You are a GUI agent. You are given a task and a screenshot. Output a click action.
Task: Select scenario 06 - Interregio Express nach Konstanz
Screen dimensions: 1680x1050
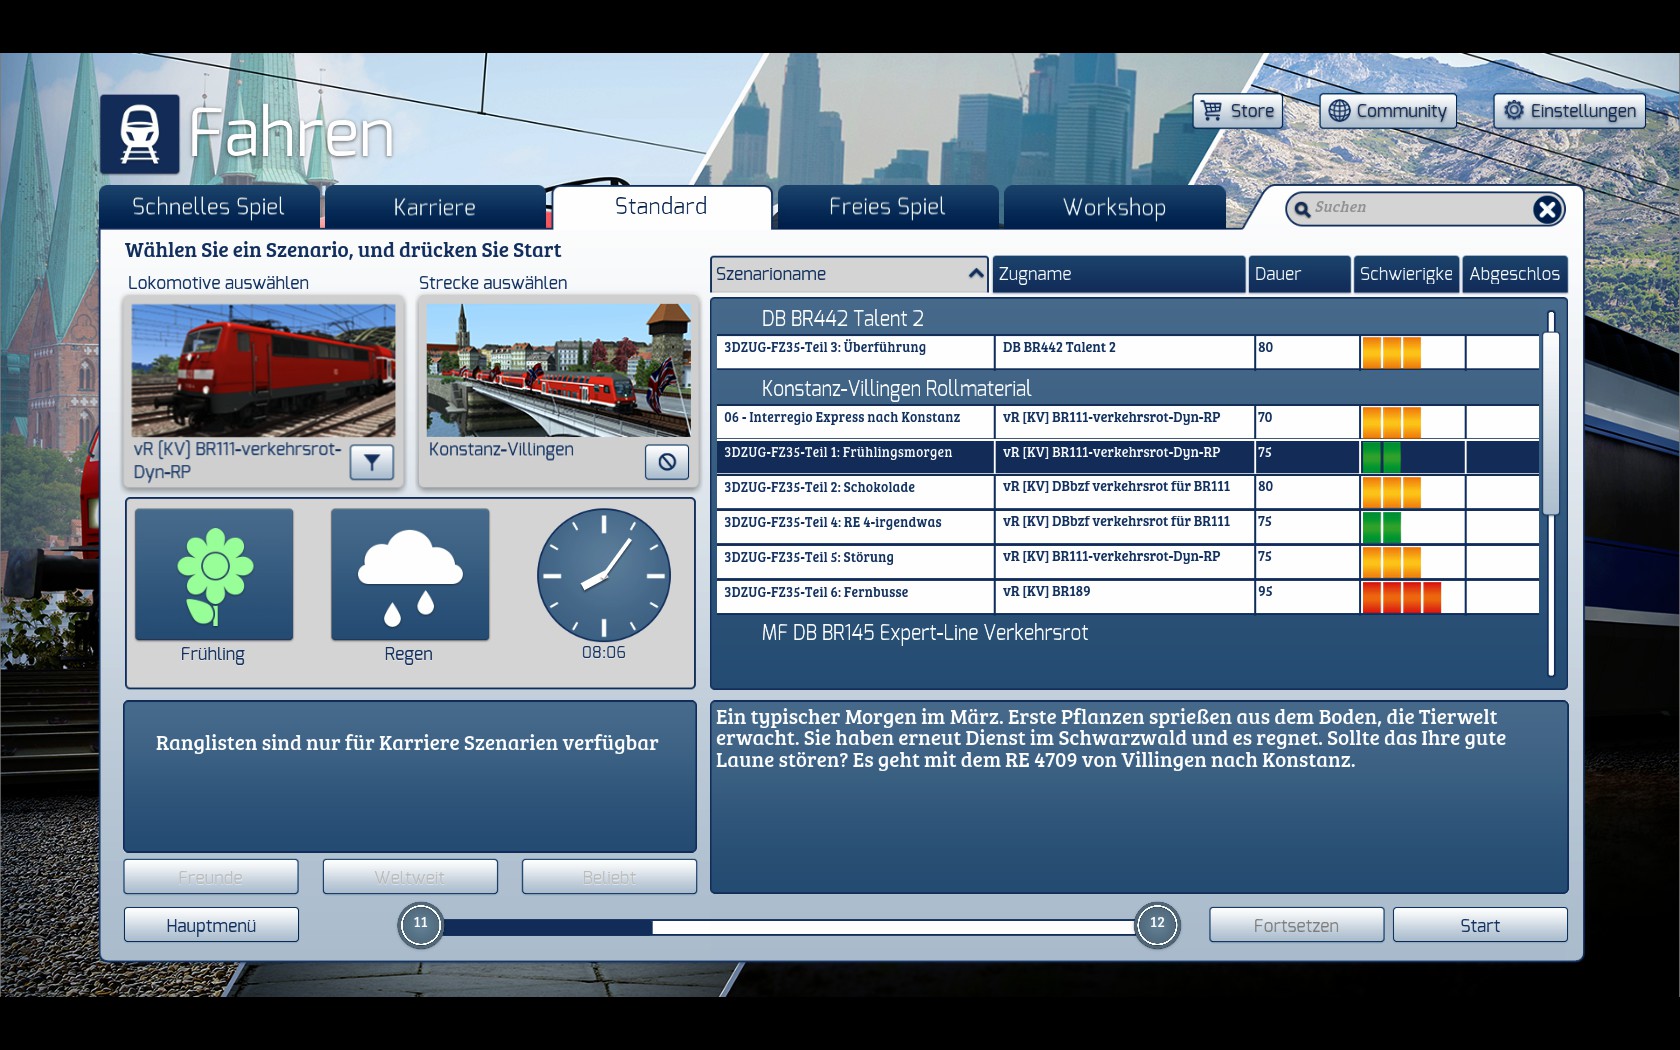tap(1128, 422)
